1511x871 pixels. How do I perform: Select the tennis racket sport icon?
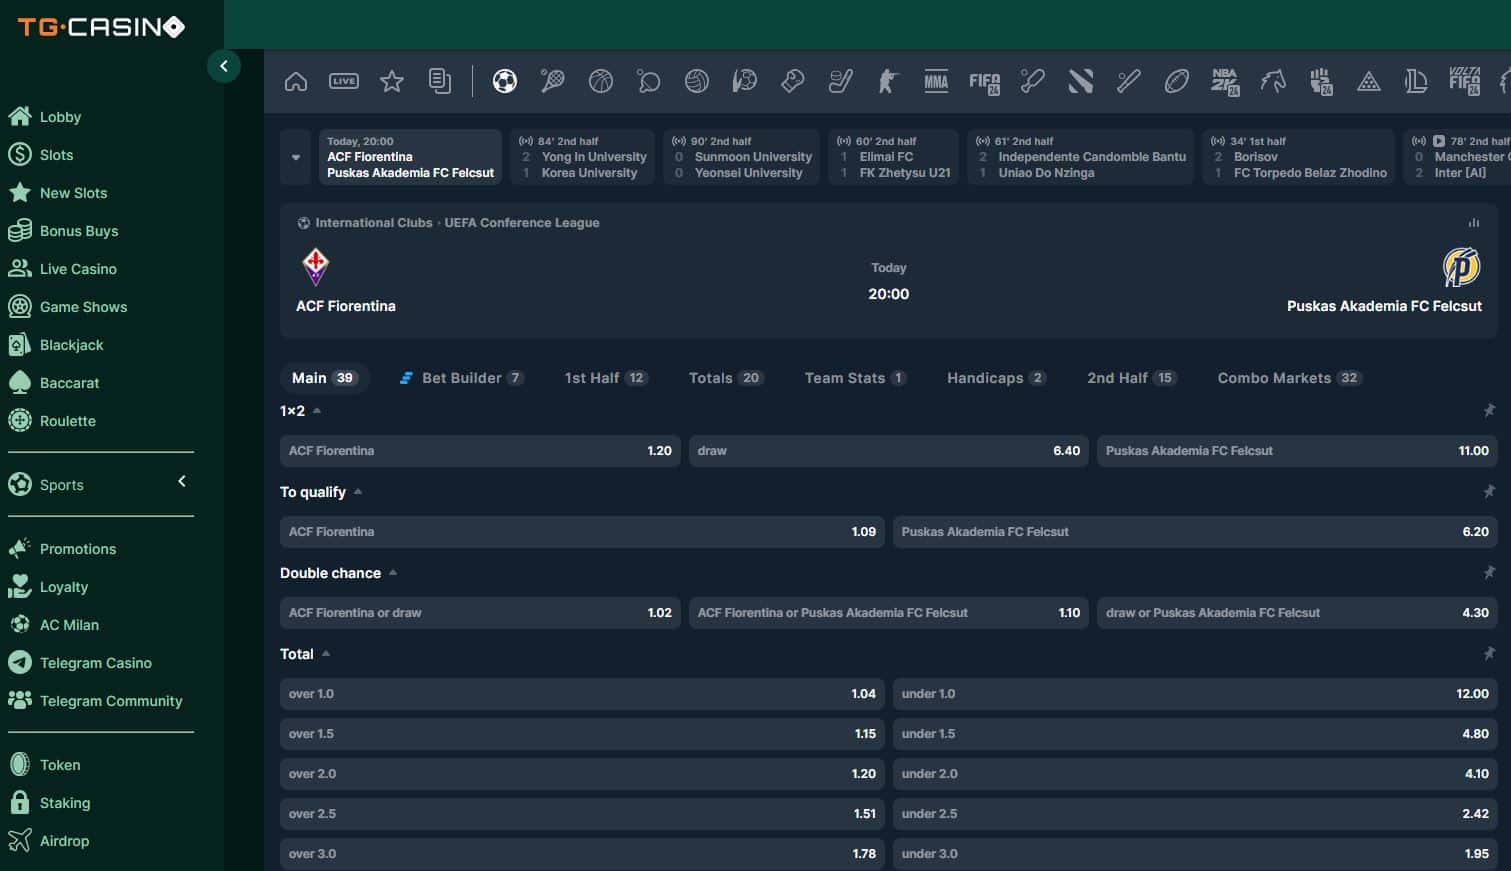(553, 82)
